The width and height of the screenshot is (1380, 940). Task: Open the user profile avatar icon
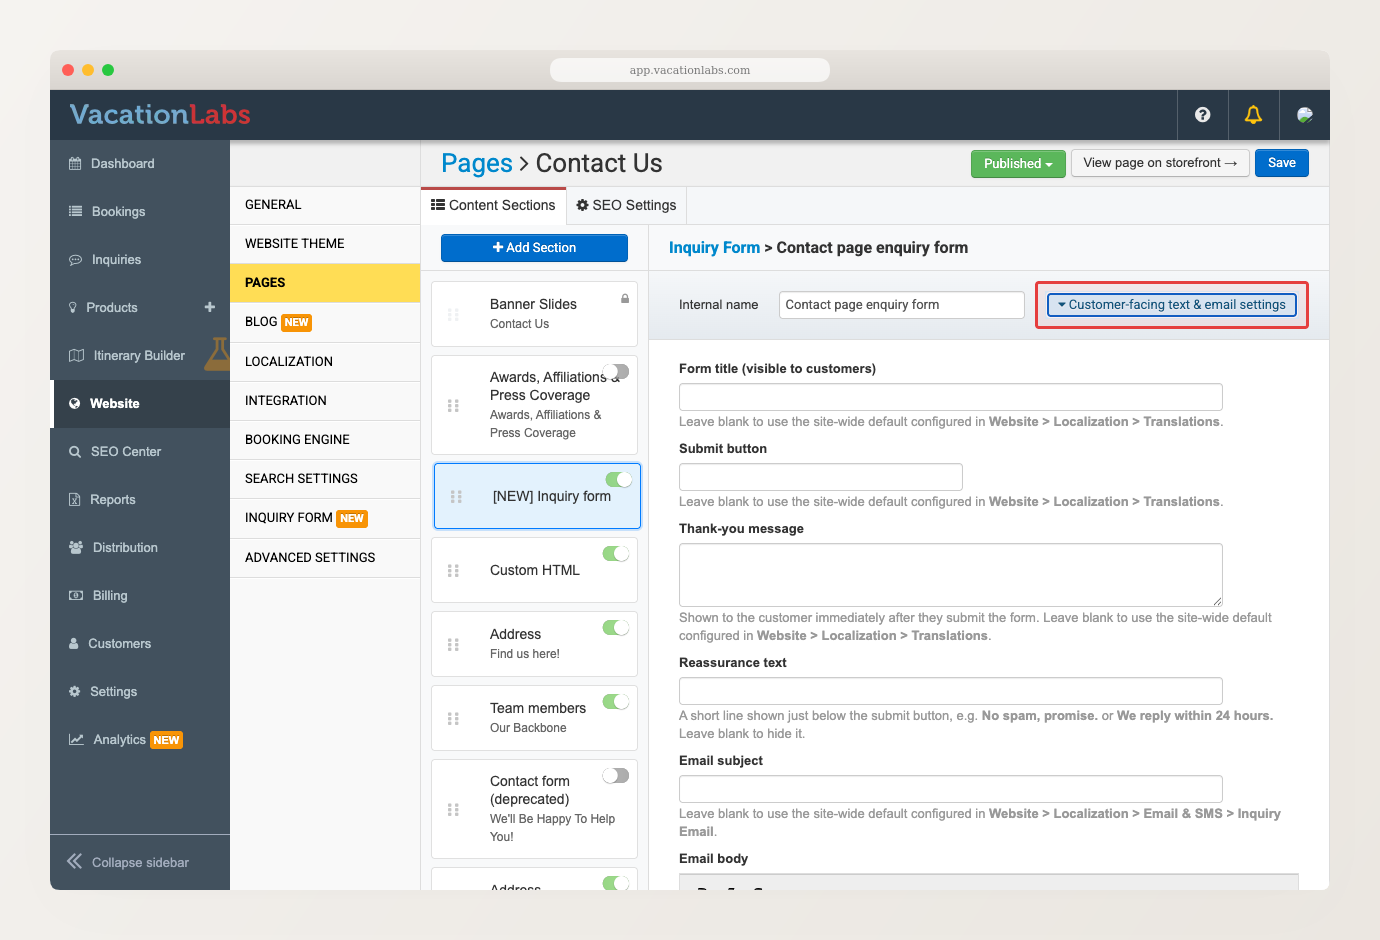[1305, 115]
